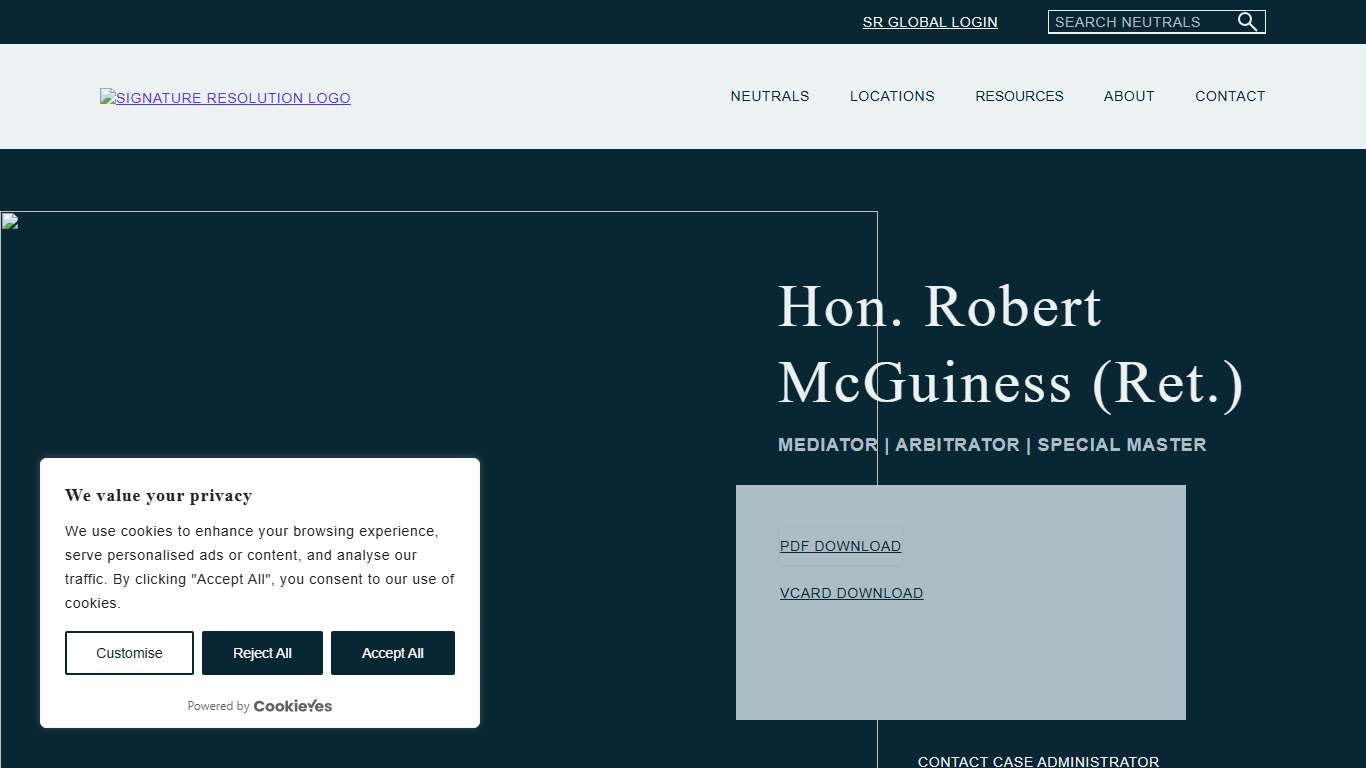Click the grey bio panel
The width and height of the screenshot is (1366, 768).
pyautogui.click(x=1050, y=670)
